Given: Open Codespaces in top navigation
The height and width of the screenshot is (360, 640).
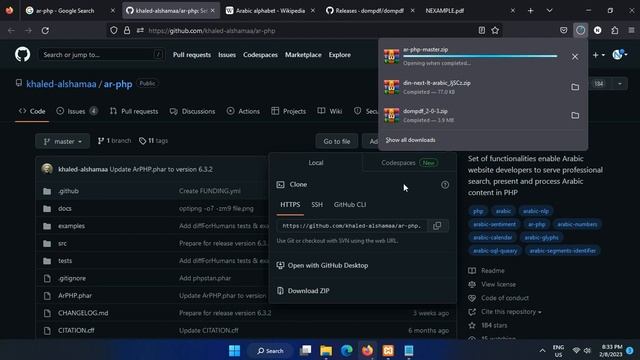Looking at the screenshot, I should coord(260,55).
